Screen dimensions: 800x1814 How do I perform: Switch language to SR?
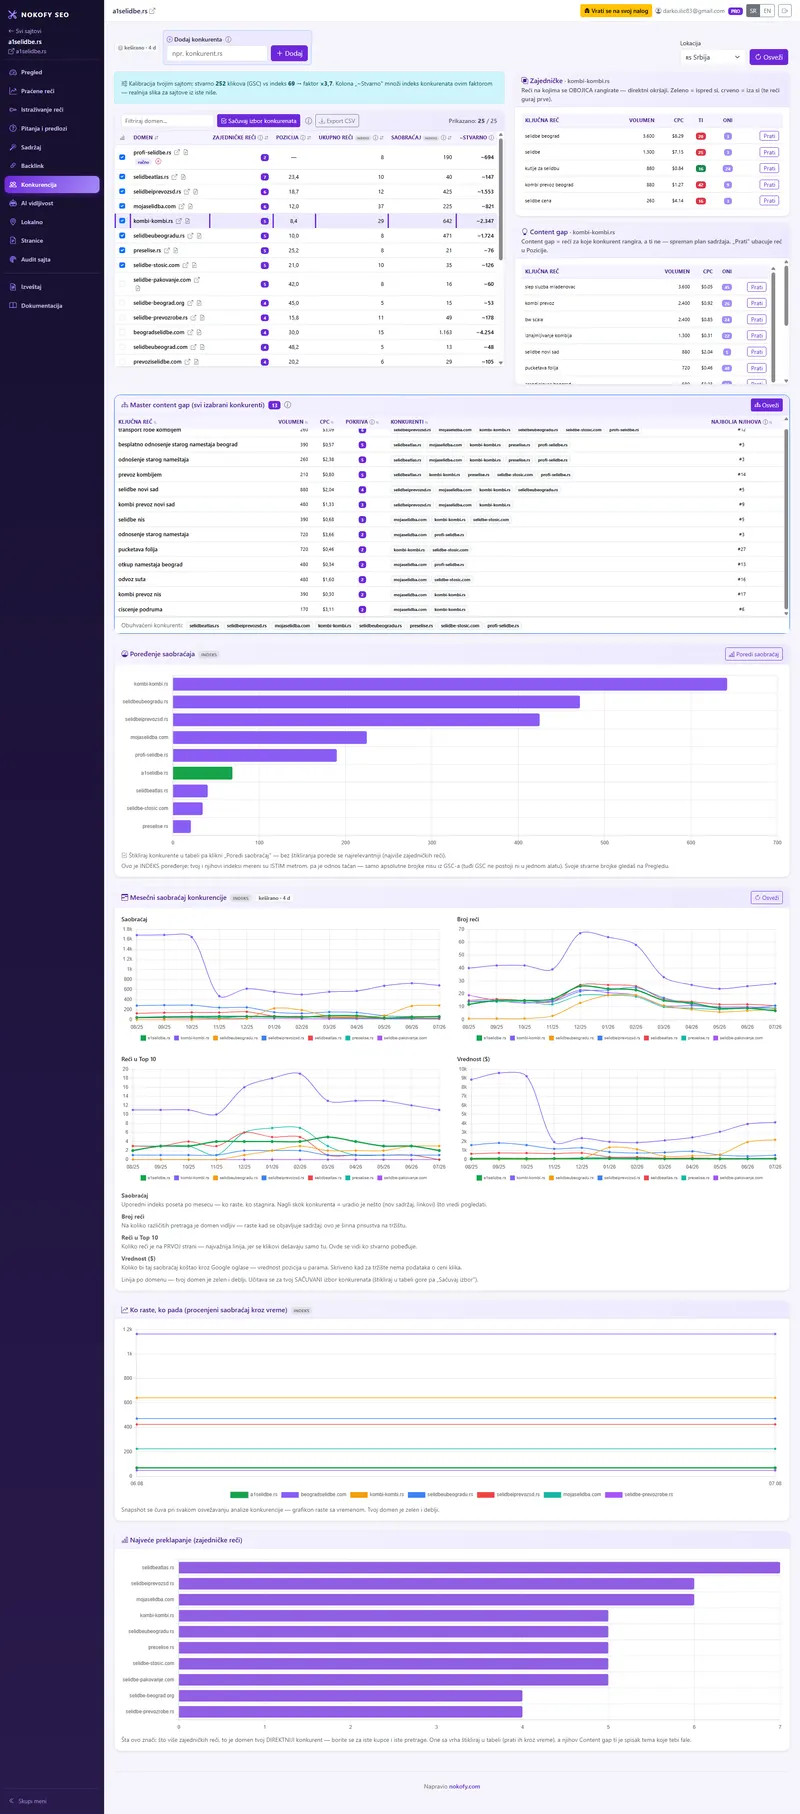pos(753,11)
